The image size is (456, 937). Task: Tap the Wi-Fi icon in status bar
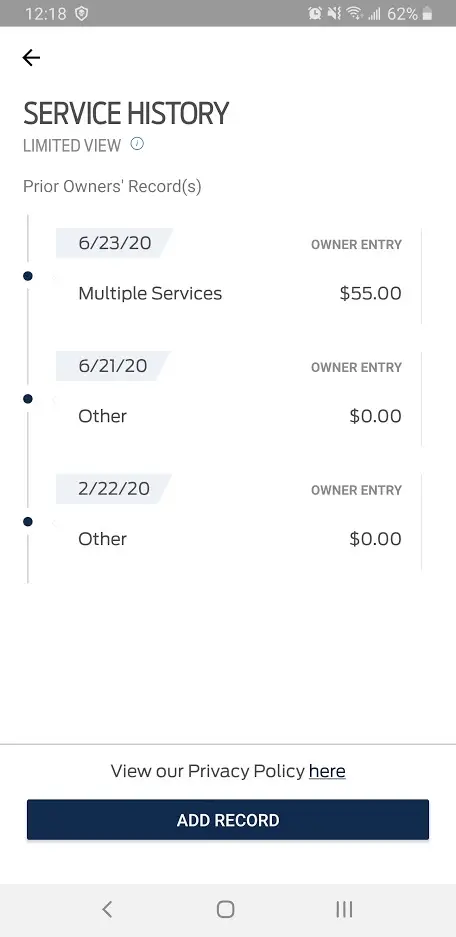pos(354,13)
